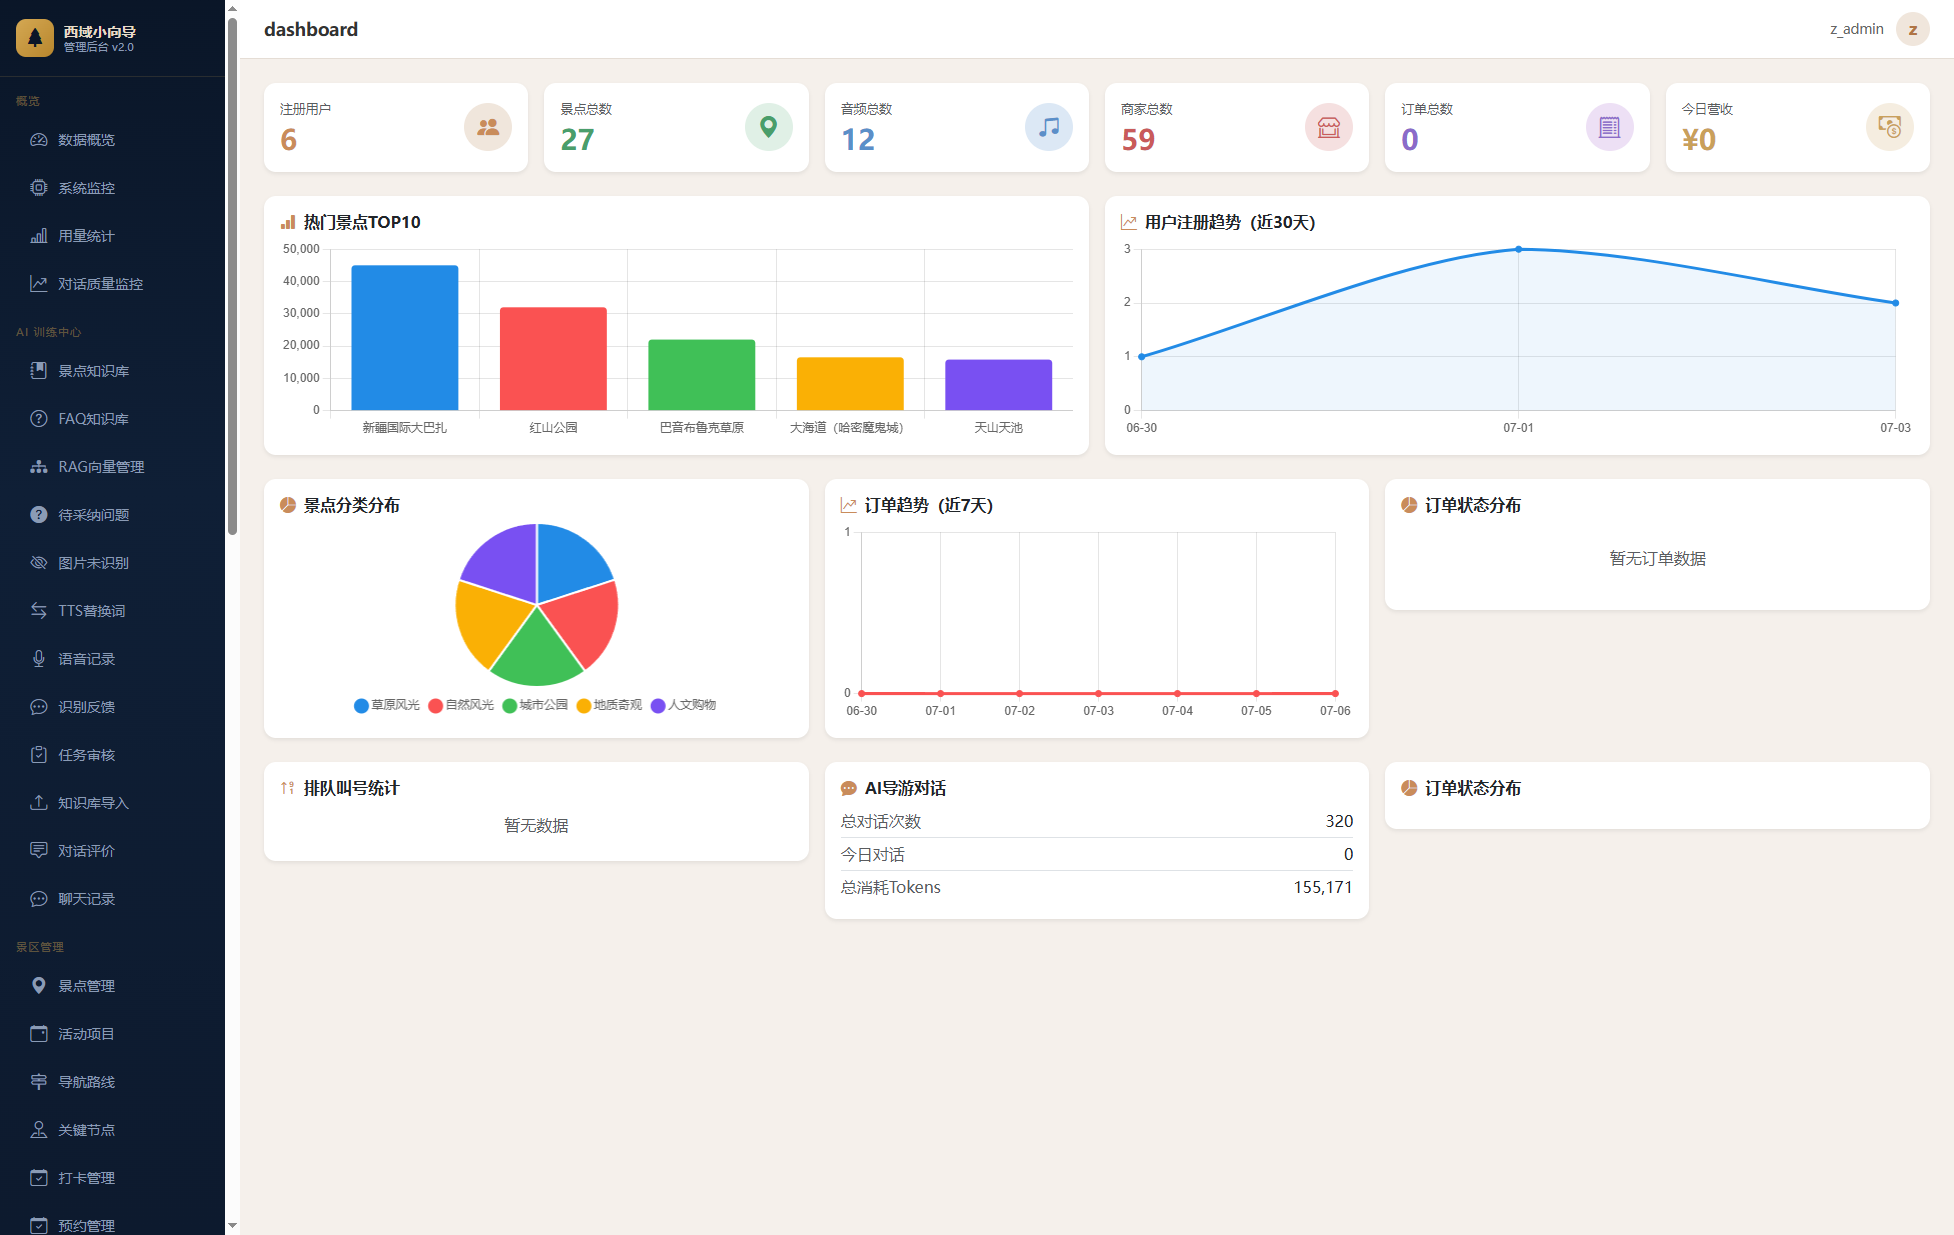This screenshot has height=1235, width=1954.
Task: Click the red merchant store icon
Action: (1329, 127)
